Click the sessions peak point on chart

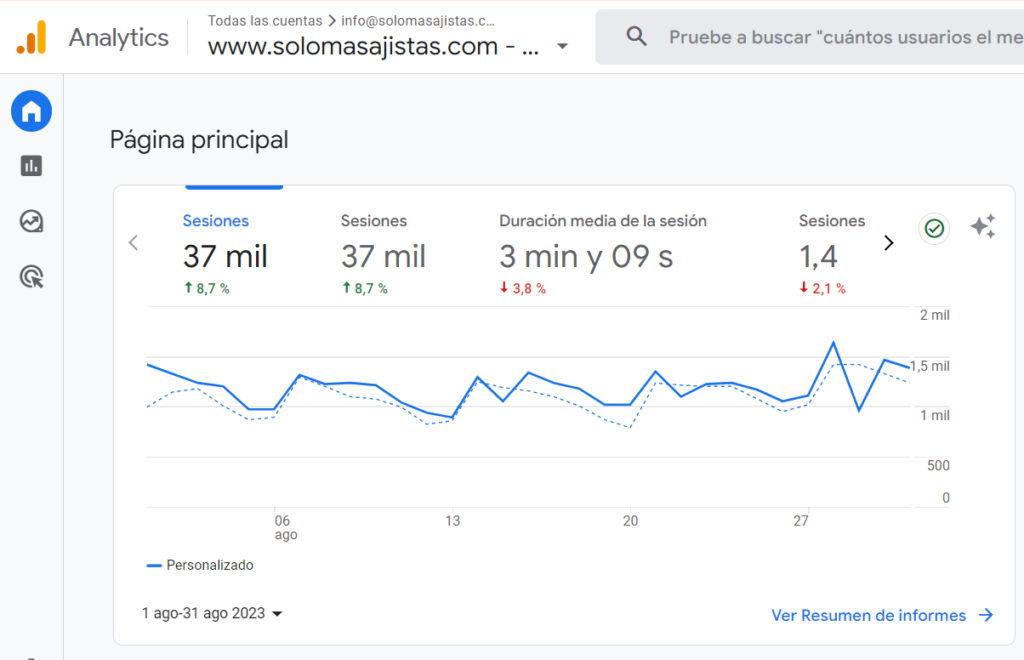coord(833,342)
